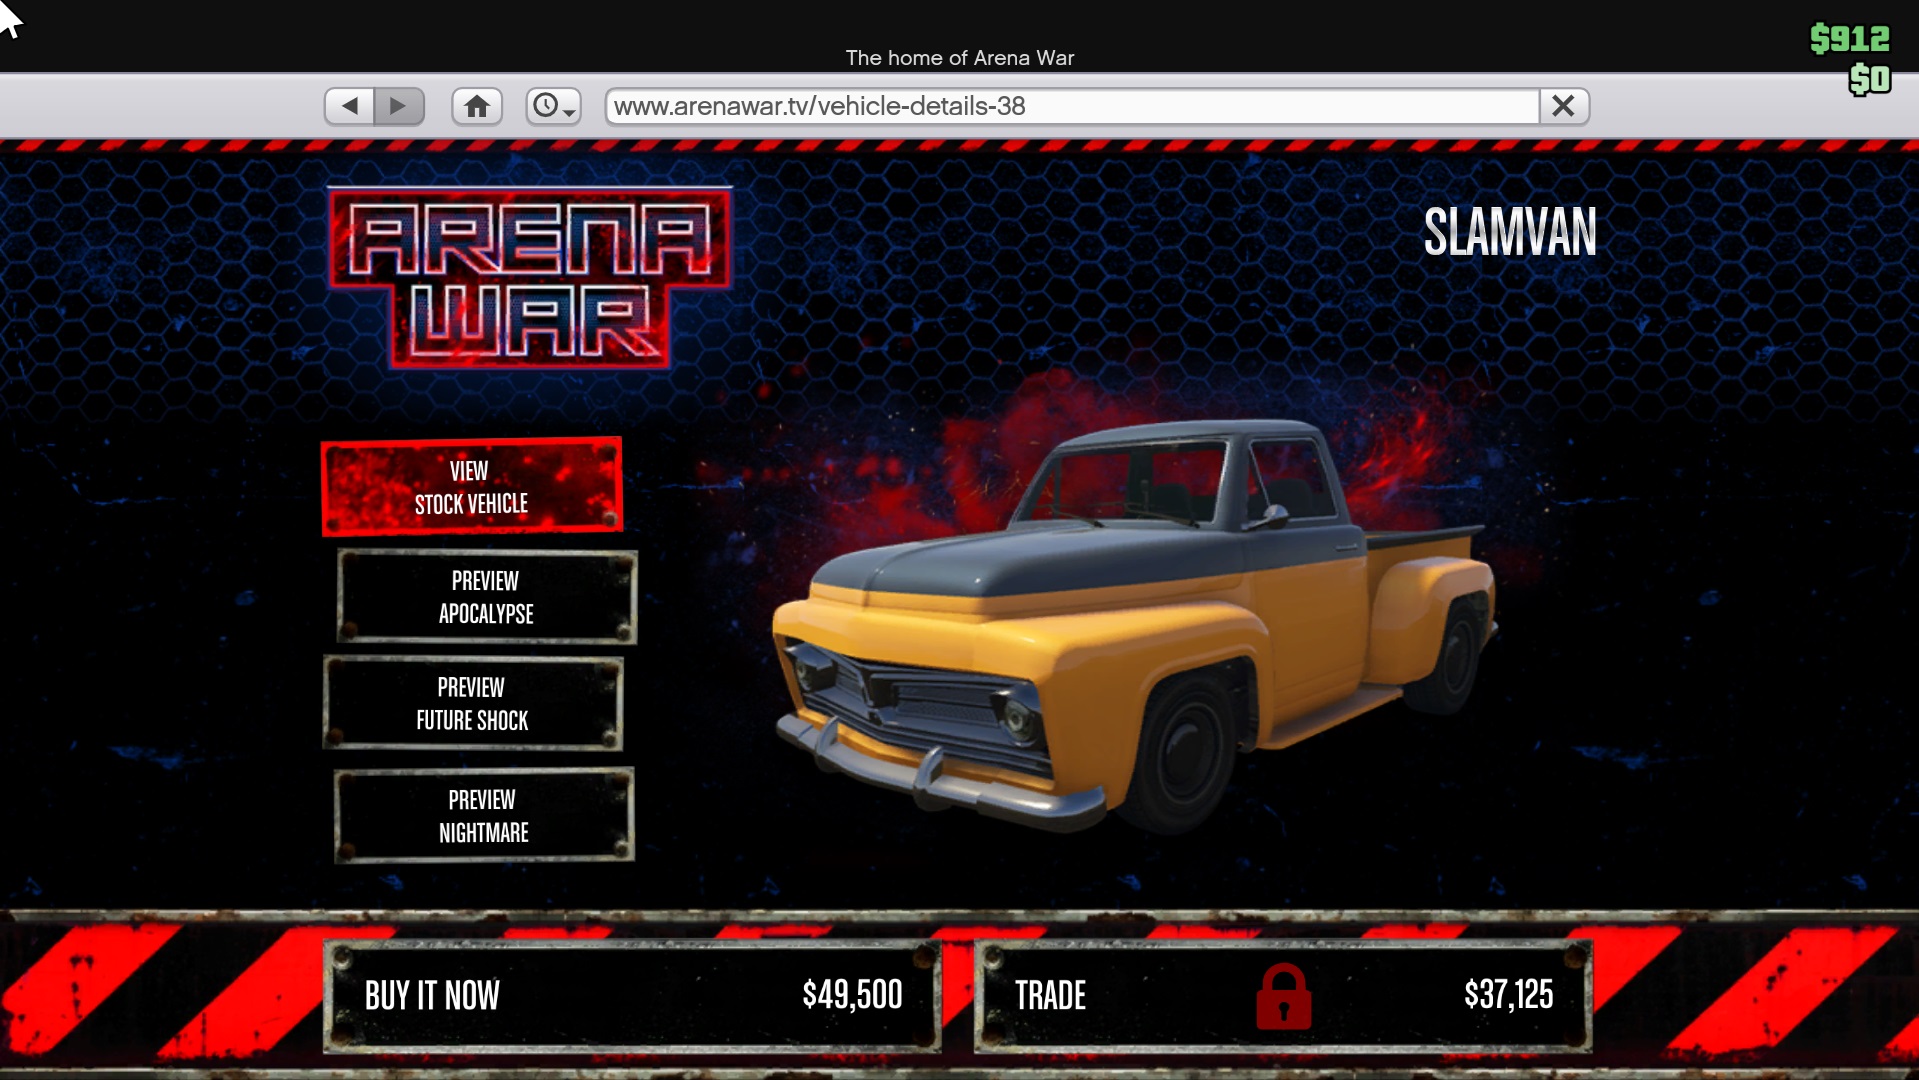The image size is (1919, 1080).
Task: Open the browser home page icon
Action: 477,106
